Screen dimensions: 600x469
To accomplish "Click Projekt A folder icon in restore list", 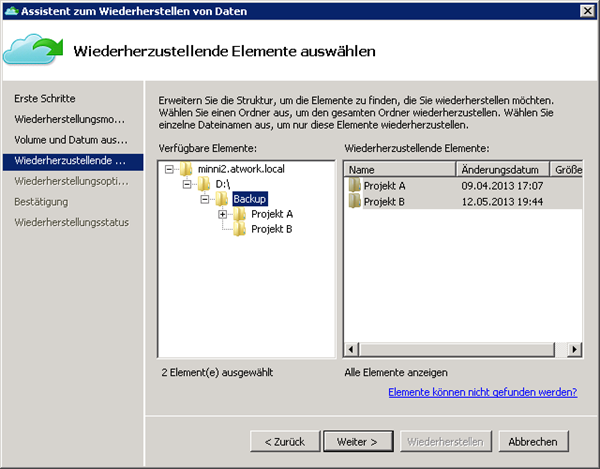I will (355, 185).
